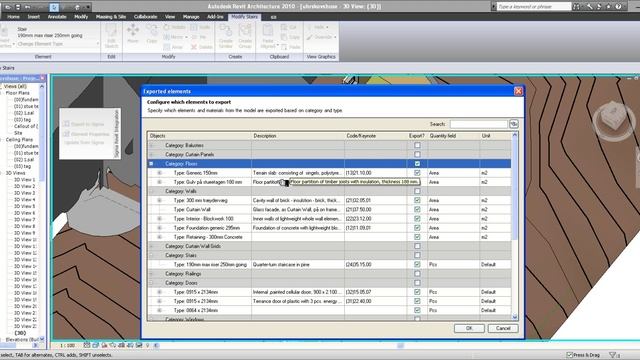Expand Type: Interior - Blockwork 100 row

[159, 219]
